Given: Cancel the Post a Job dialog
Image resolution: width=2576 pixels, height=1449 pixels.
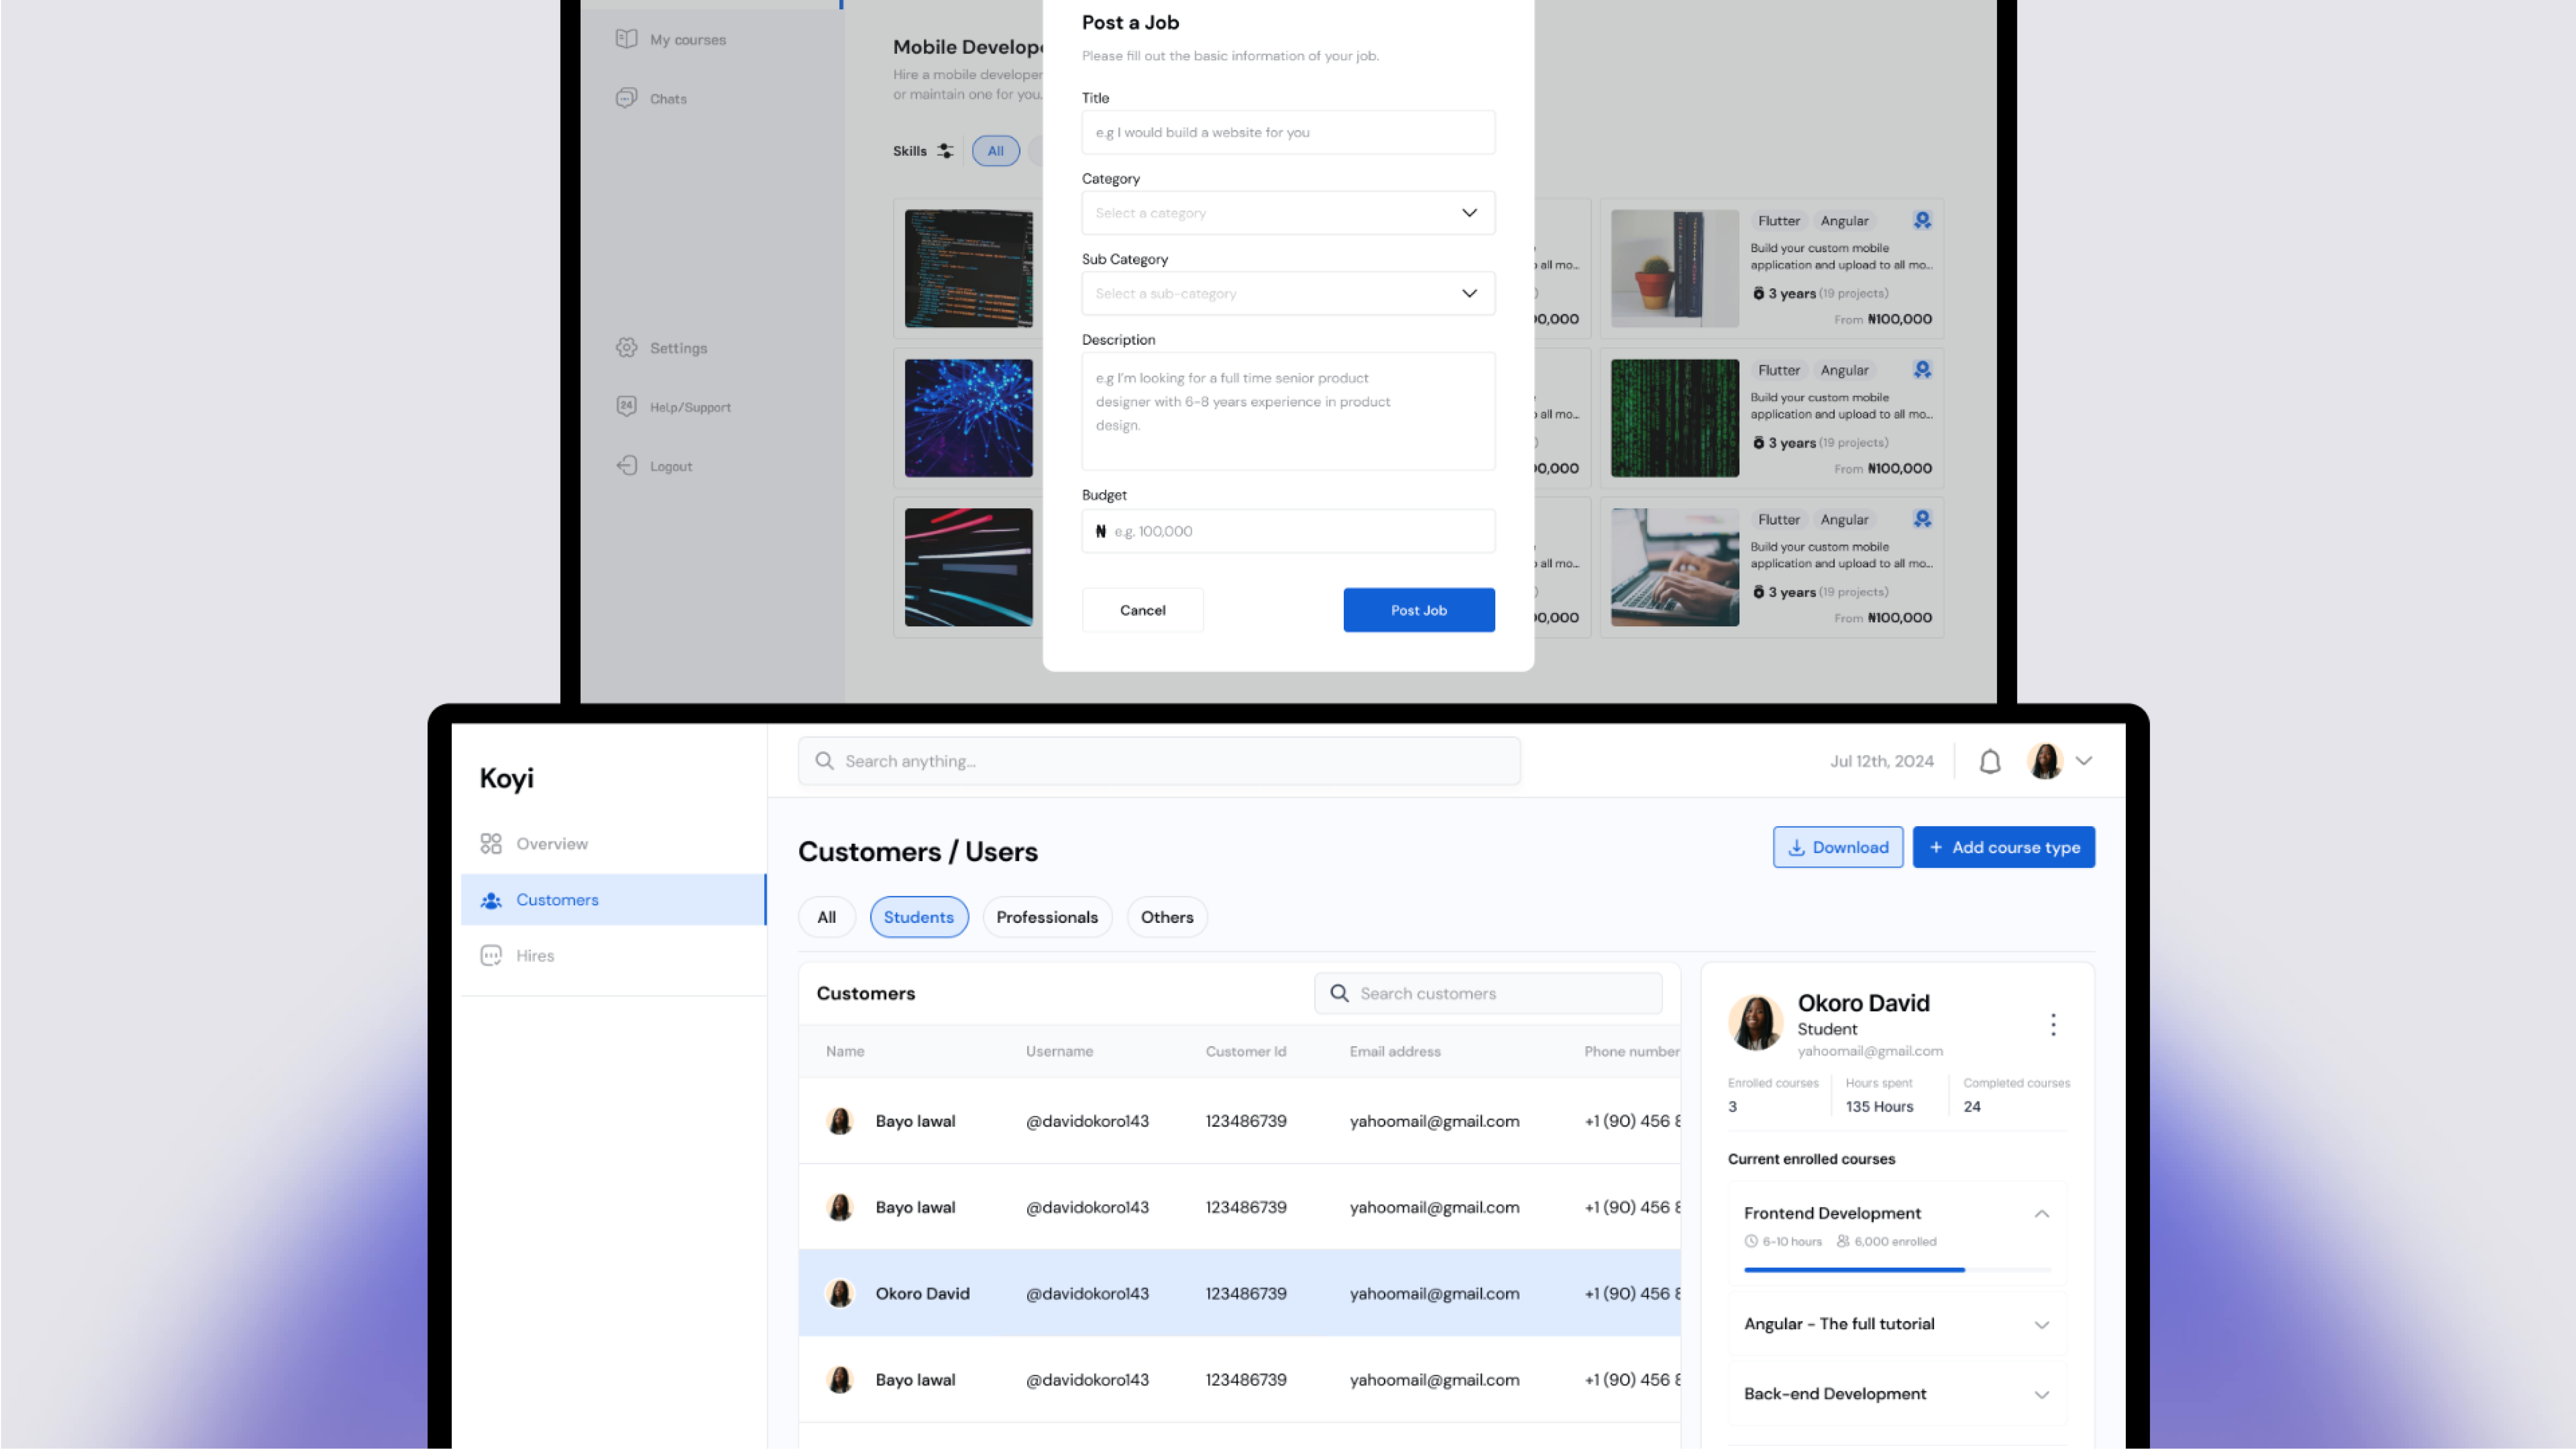Looking at the screenshot, I should pyautogui.click(x=1142, y=610).
